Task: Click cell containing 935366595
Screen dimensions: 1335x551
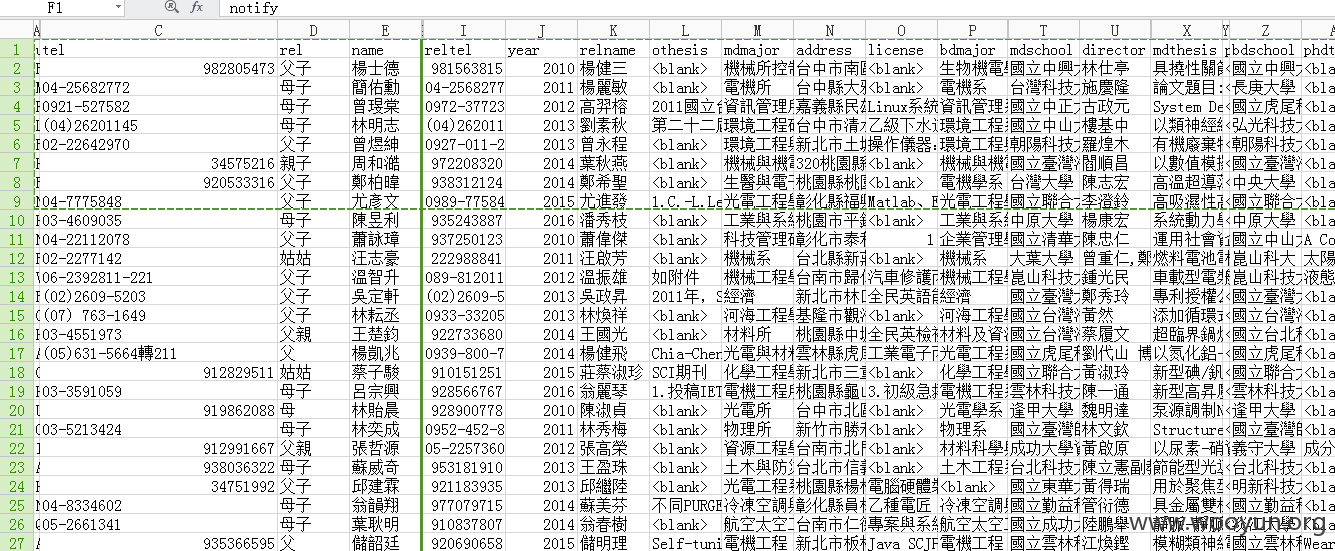Action: pyautogui.click(x=158, y=543)
